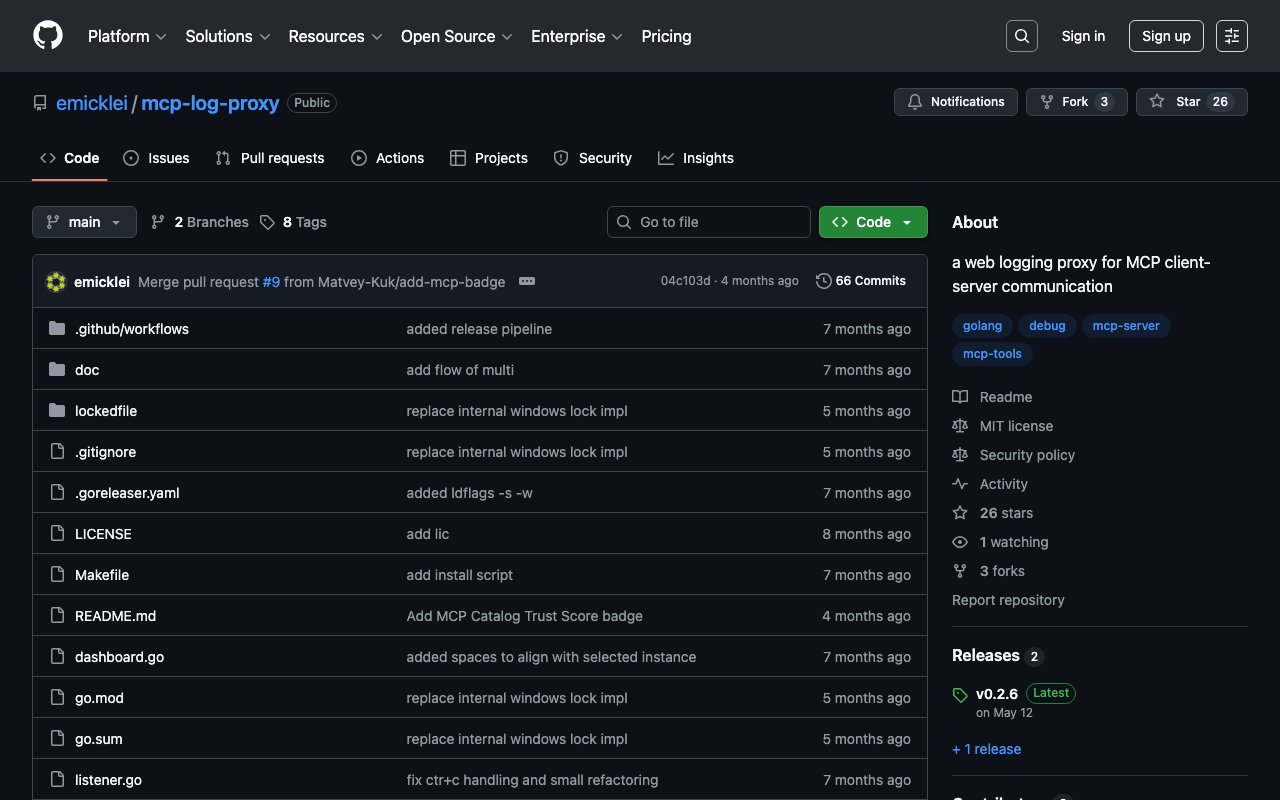The image size is (1280, 800).
Task: Expand the green Code dropdown button
Action: point(872,222)
